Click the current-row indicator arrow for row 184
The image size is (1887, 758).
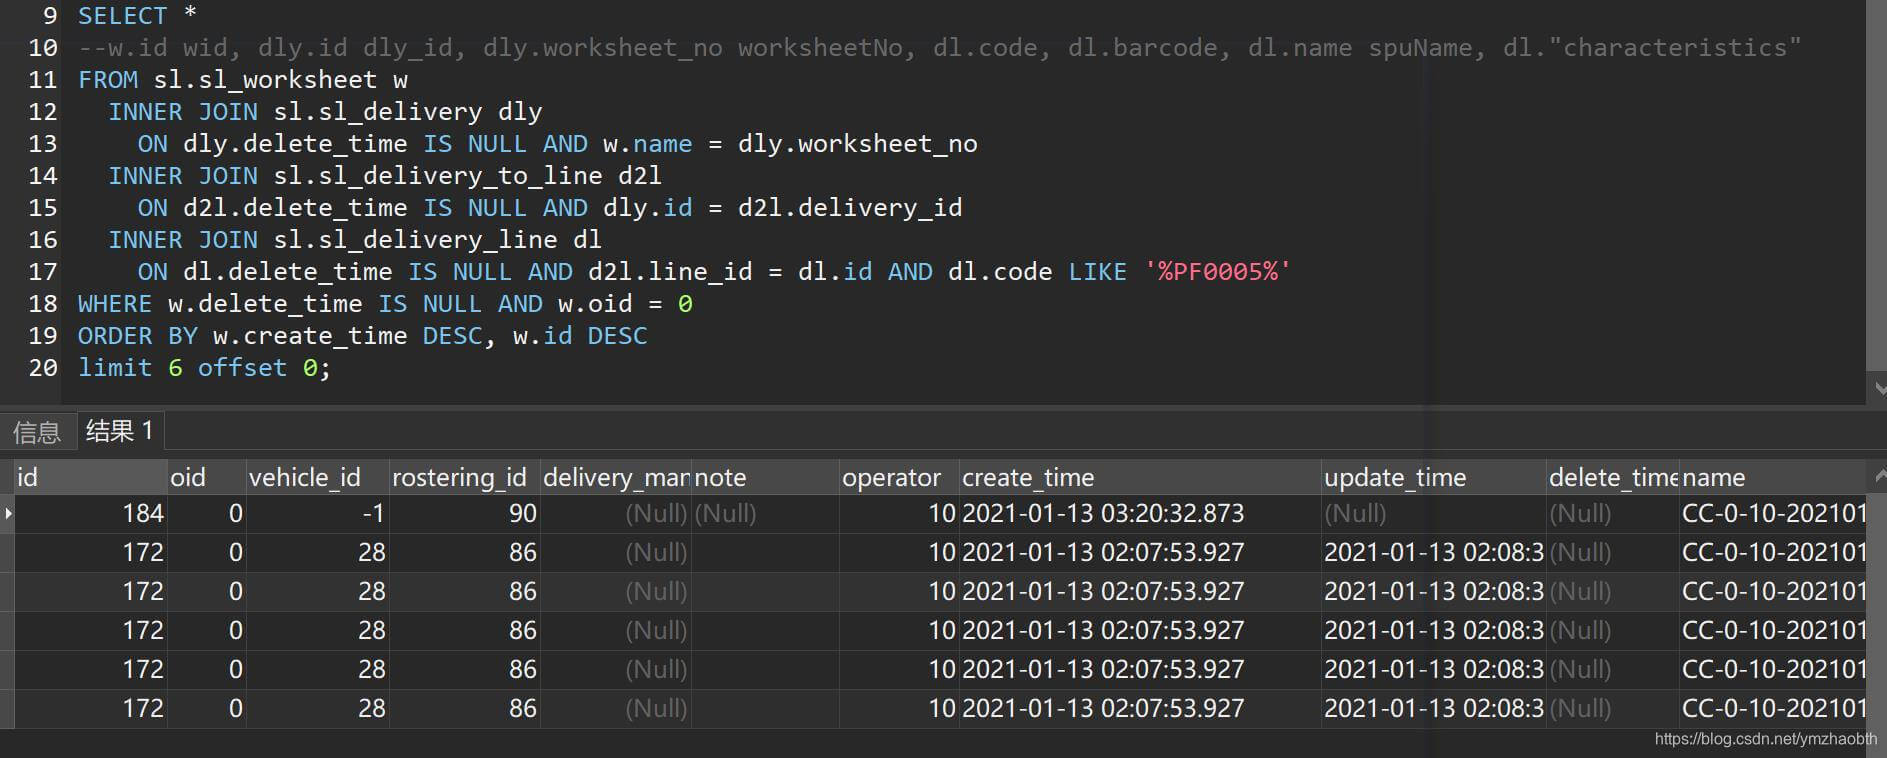coord(8,513)
